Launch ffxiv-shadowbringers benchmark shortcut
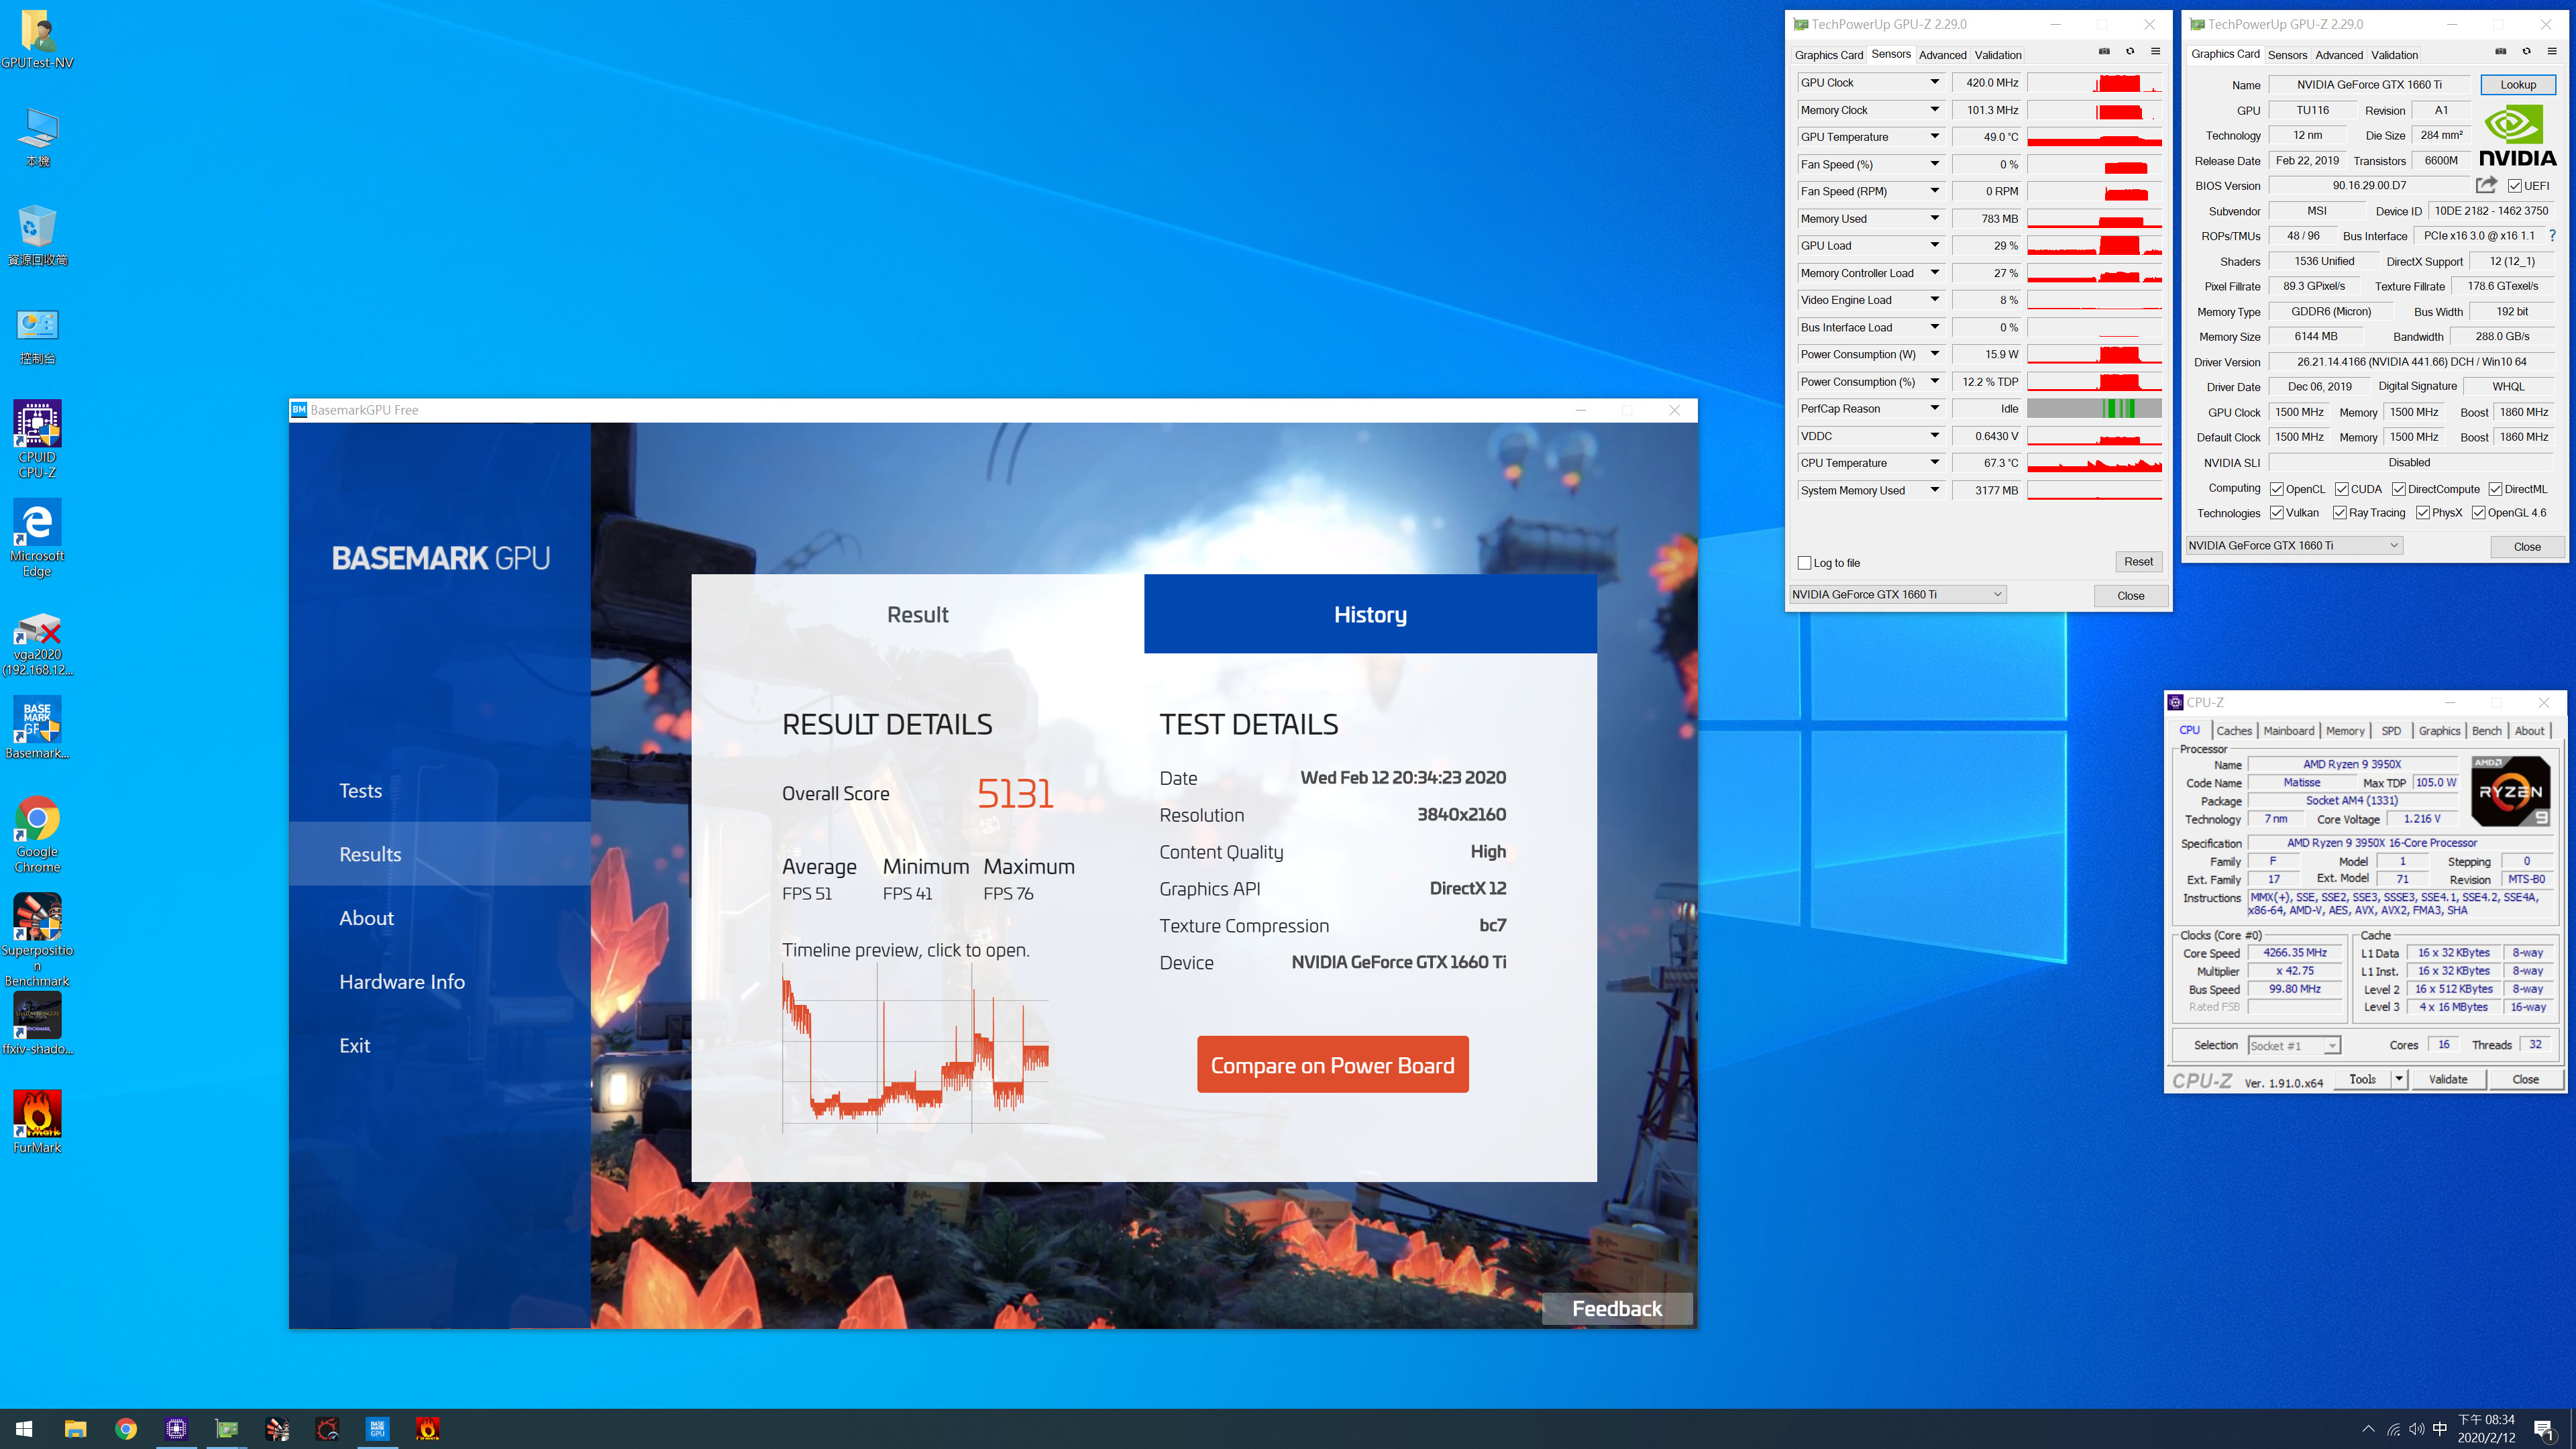Screen dimensions: 2576x1449 point(37,1024)
